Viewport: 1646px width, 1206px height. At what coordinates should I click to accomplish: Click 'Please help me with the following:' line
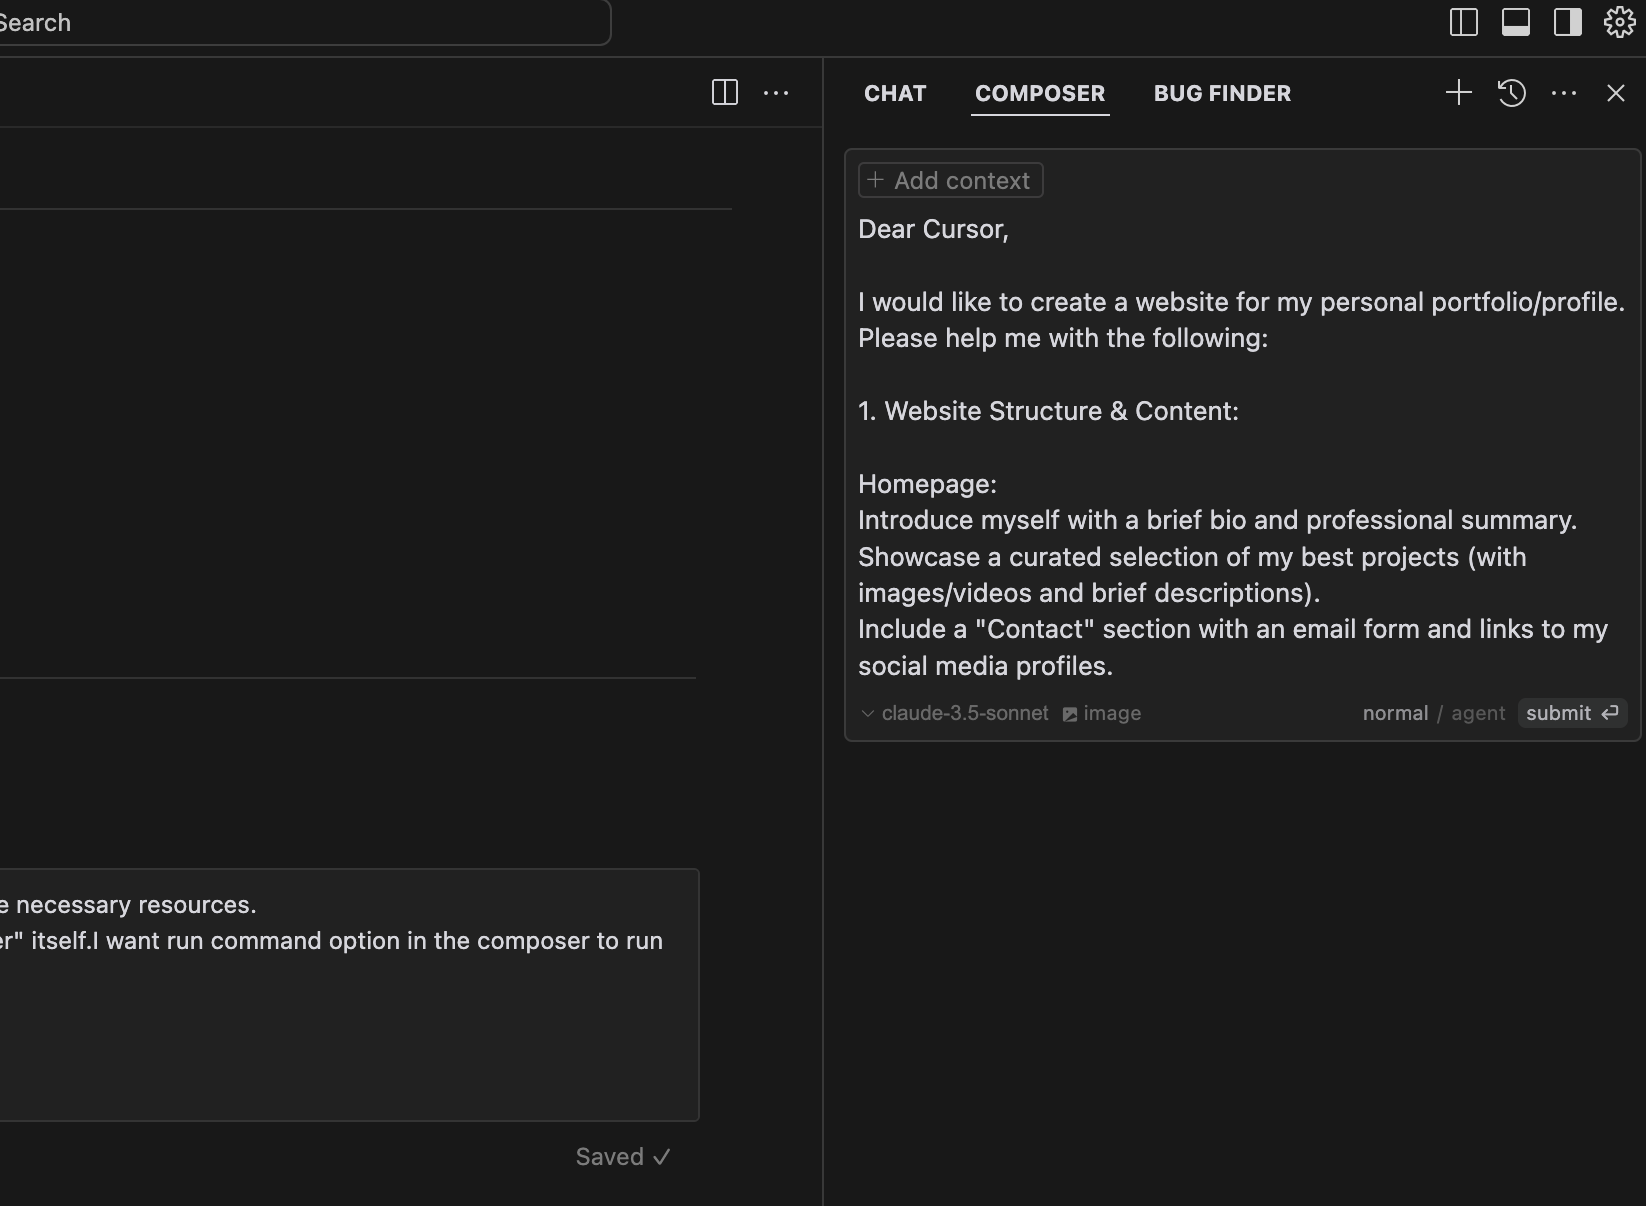coord(1063,338)
